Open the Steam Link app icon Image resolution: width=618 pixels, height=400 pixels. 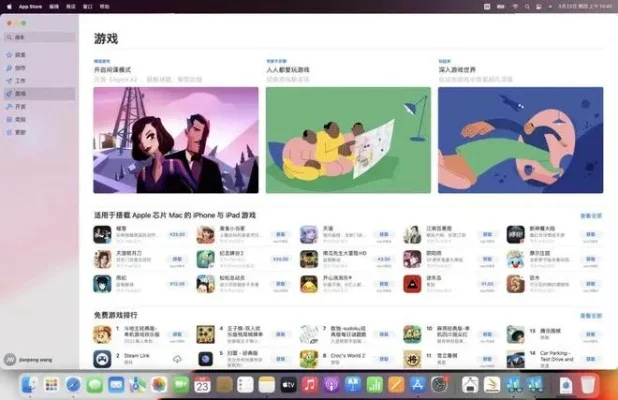pyautogui.click(x=102, y=359)
